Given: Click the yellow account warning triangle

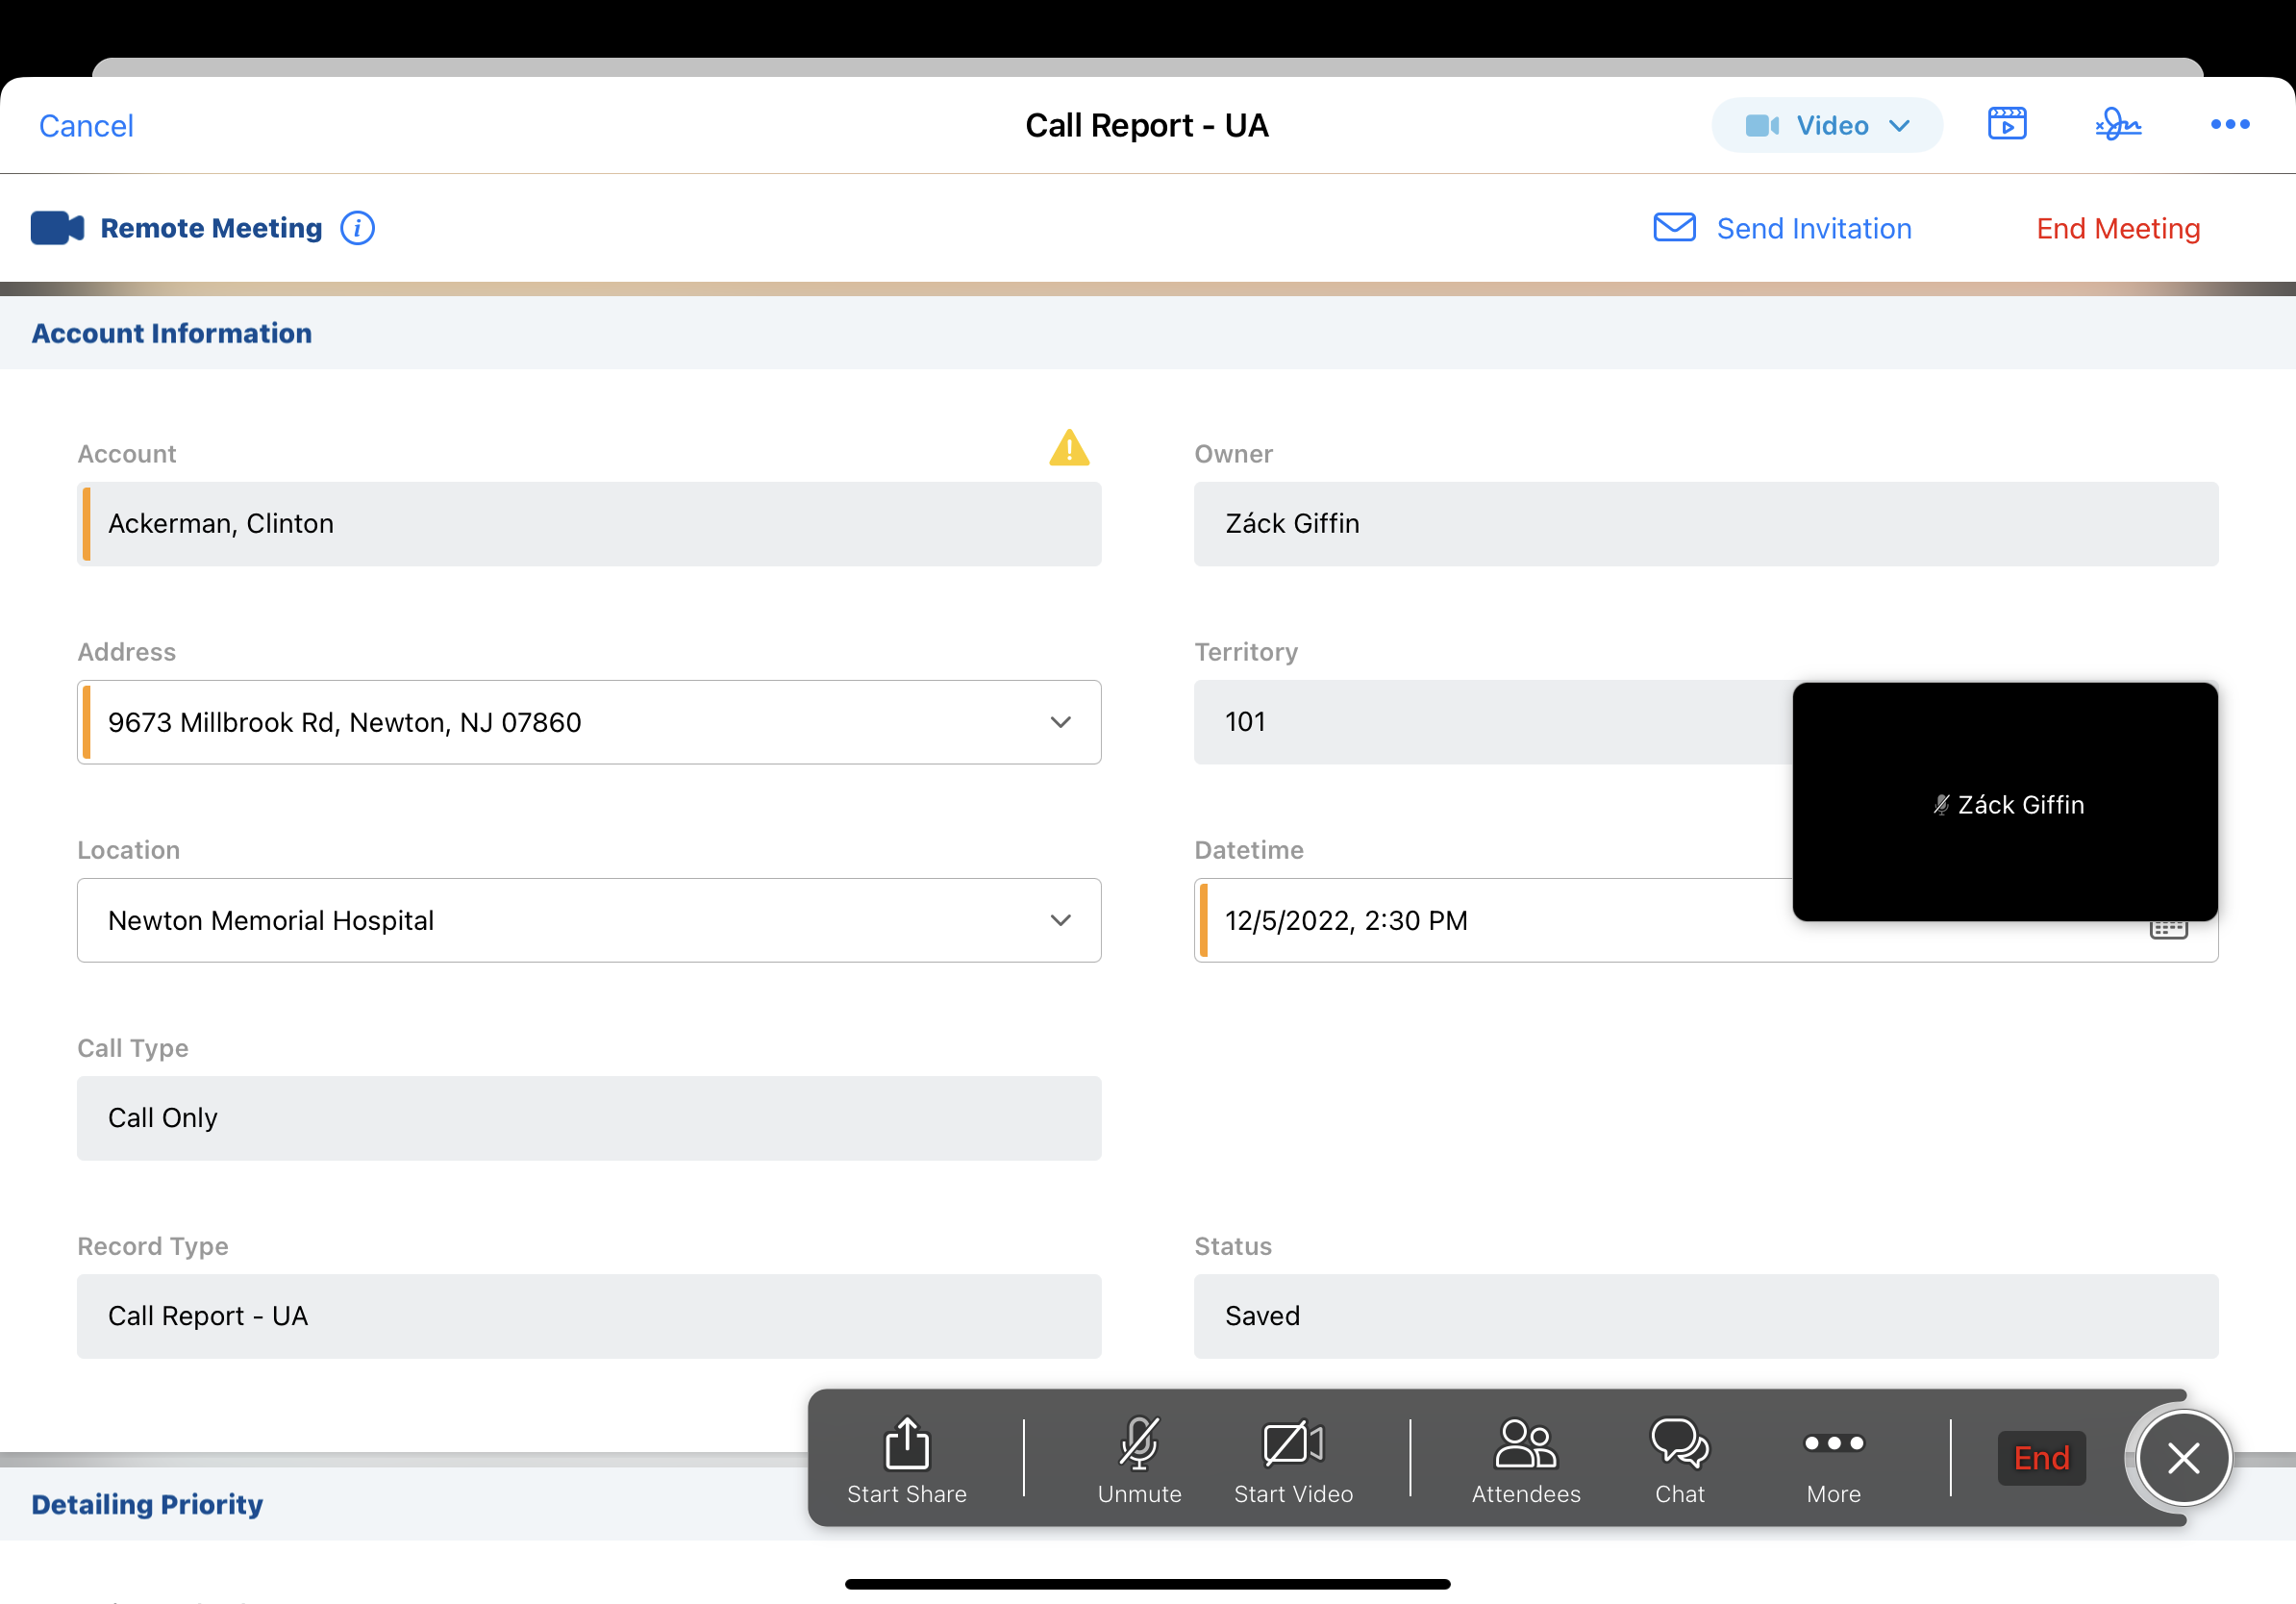Looking at the screenshot, I should (1068, 448).
